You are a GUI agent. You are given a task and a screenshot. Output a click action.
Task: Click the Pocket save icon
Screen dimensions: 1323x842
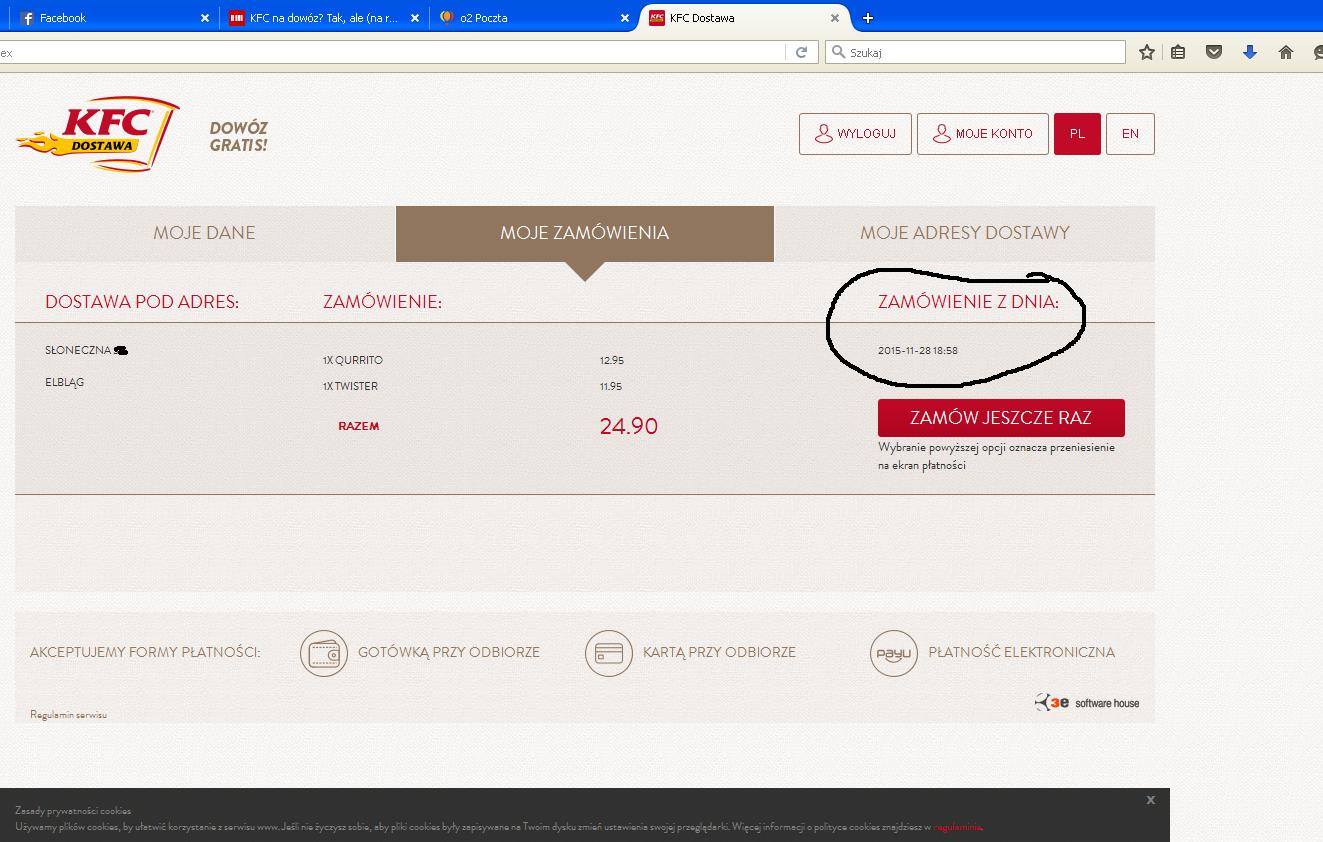(x=1214, y=52)
